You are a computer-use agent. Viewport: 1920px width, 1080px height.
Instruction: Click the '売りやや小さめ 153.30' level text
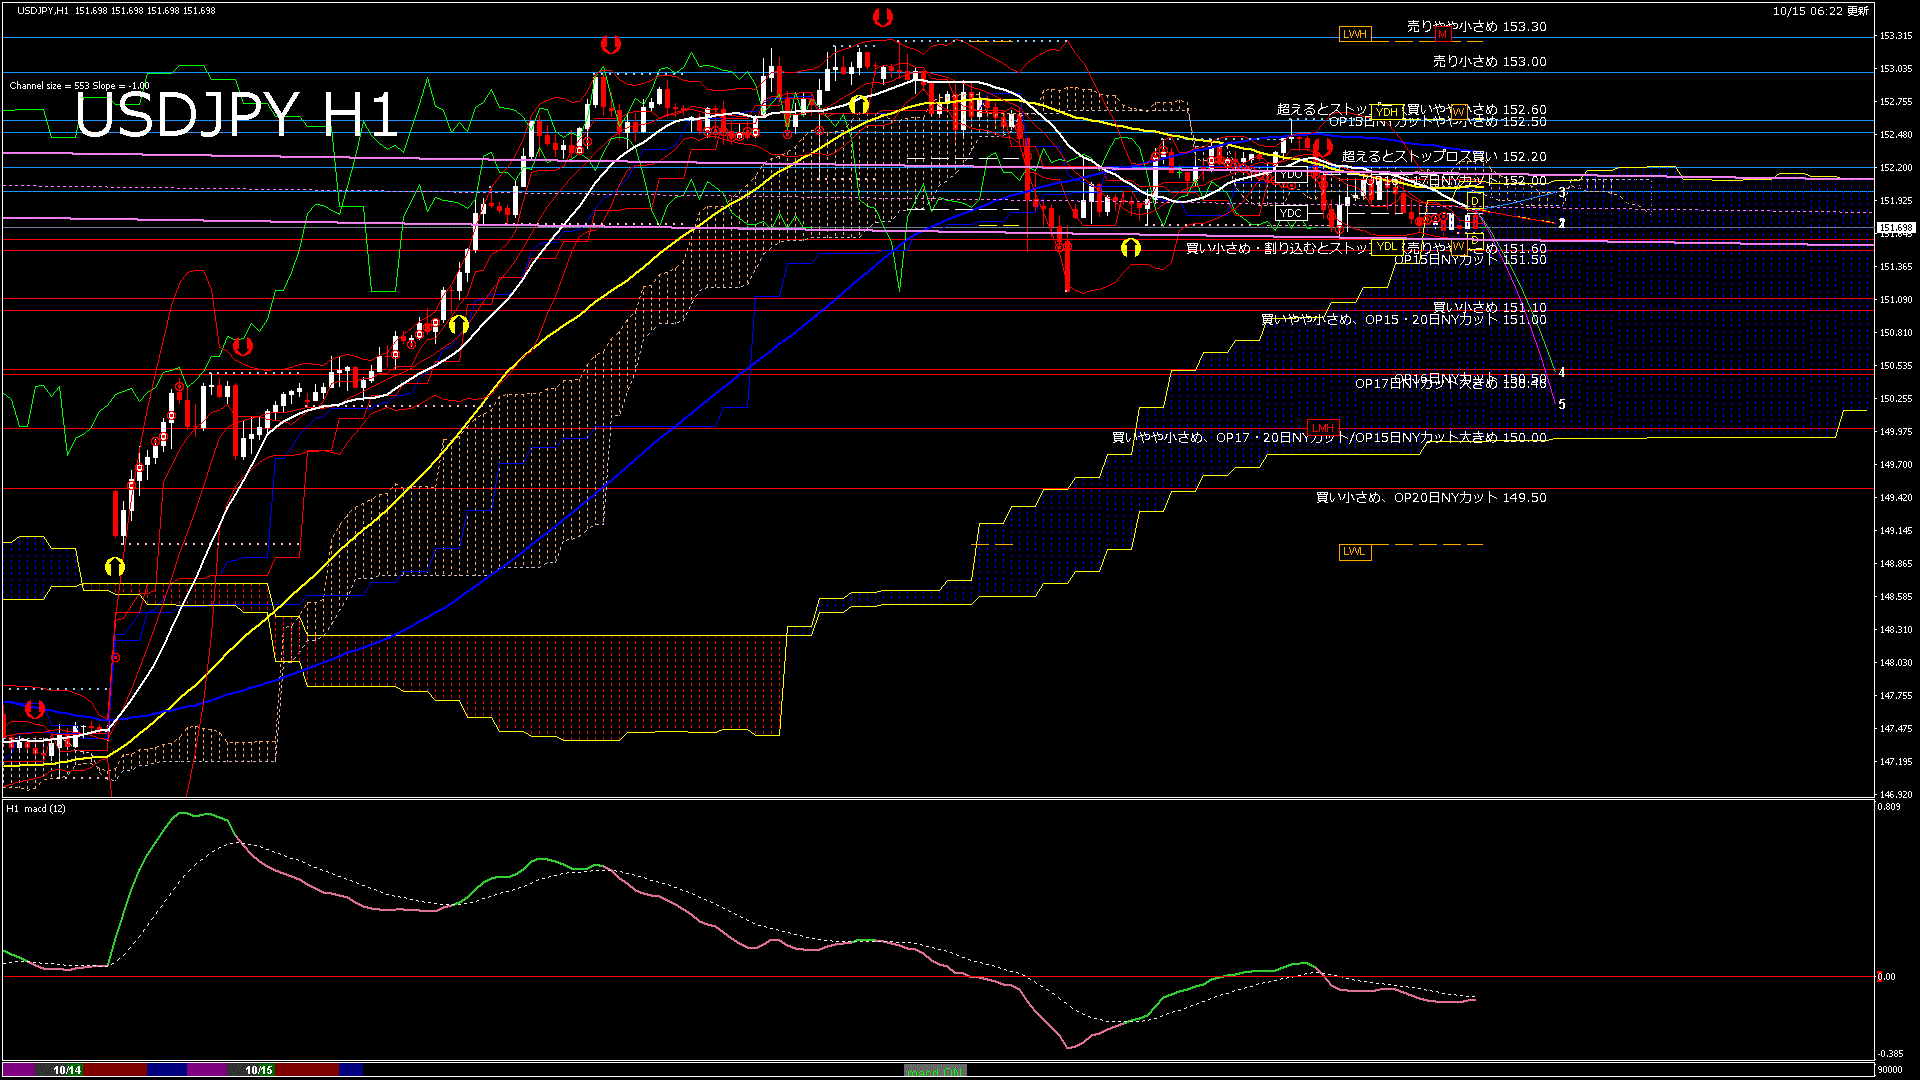pyautogui.click(x=1476, y=27)
